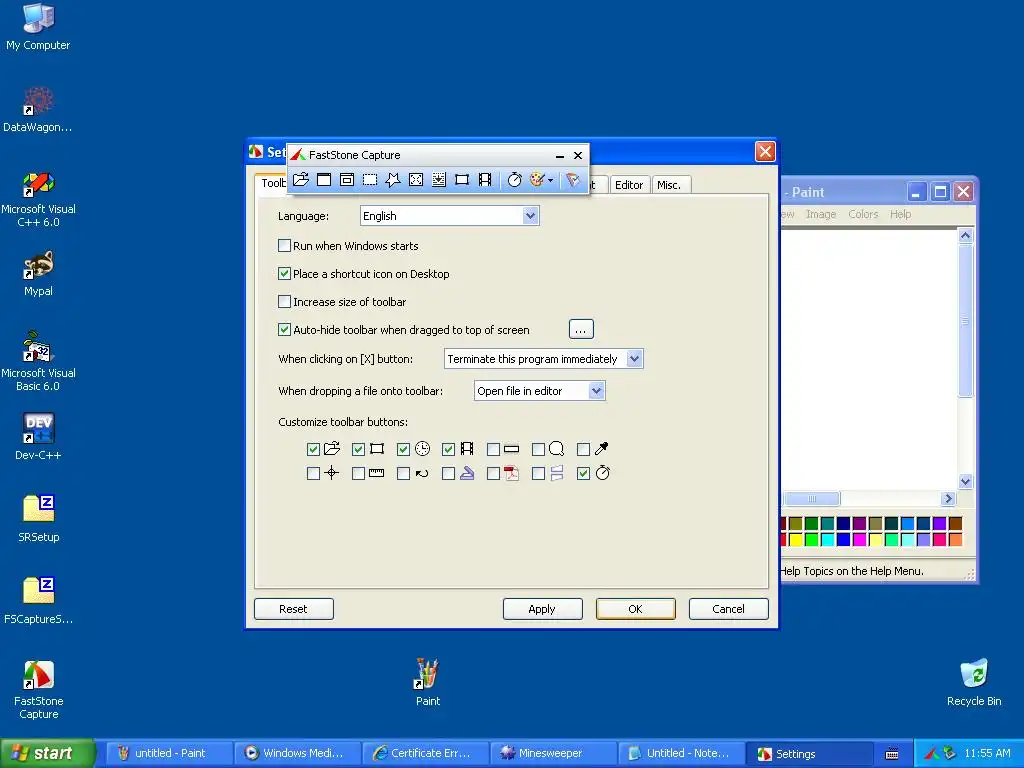Viewport: 1024px width, 768px height.
Task: Expand When clicking on [X] button dropdown
Action: pos(543,359)
